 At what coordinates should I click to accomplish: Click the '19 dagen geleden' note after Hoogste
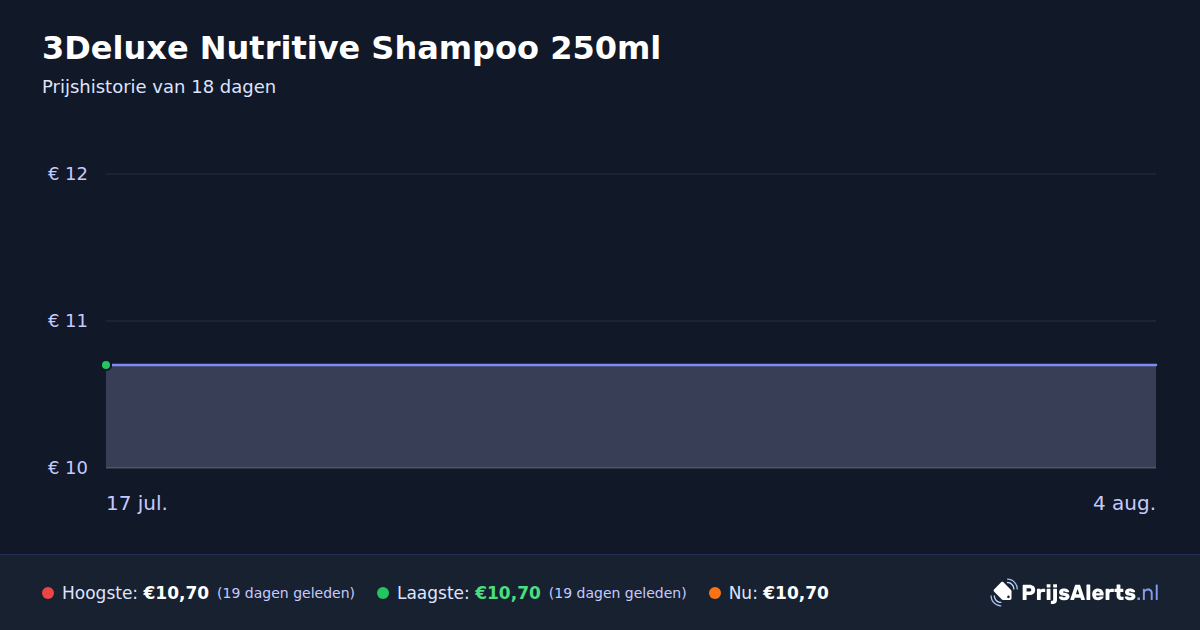point(286,593)
